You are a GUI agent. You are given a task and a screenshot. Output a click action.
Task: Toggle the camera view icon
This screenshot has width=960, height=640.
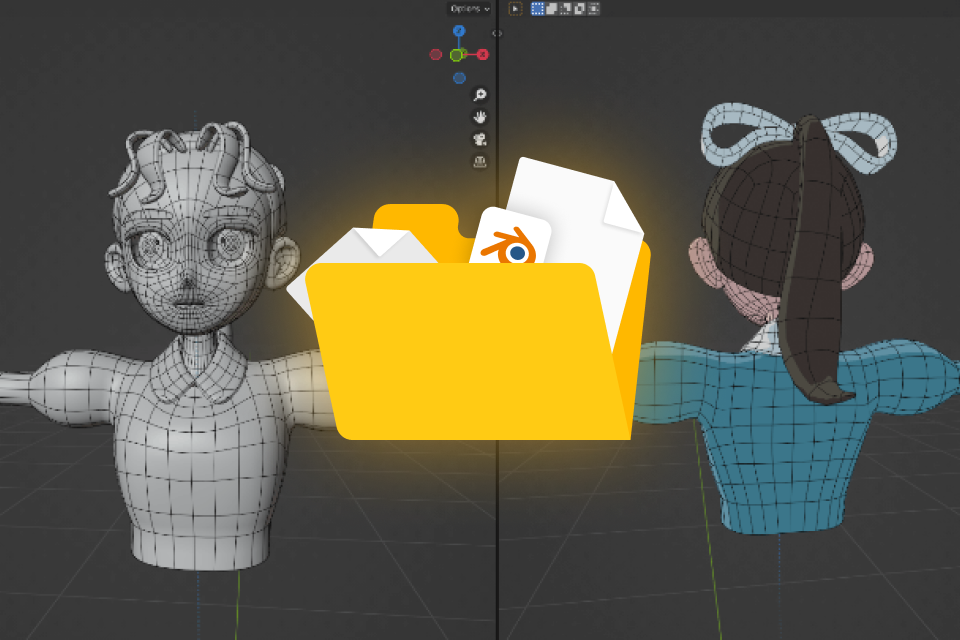(x=479, y=139)
